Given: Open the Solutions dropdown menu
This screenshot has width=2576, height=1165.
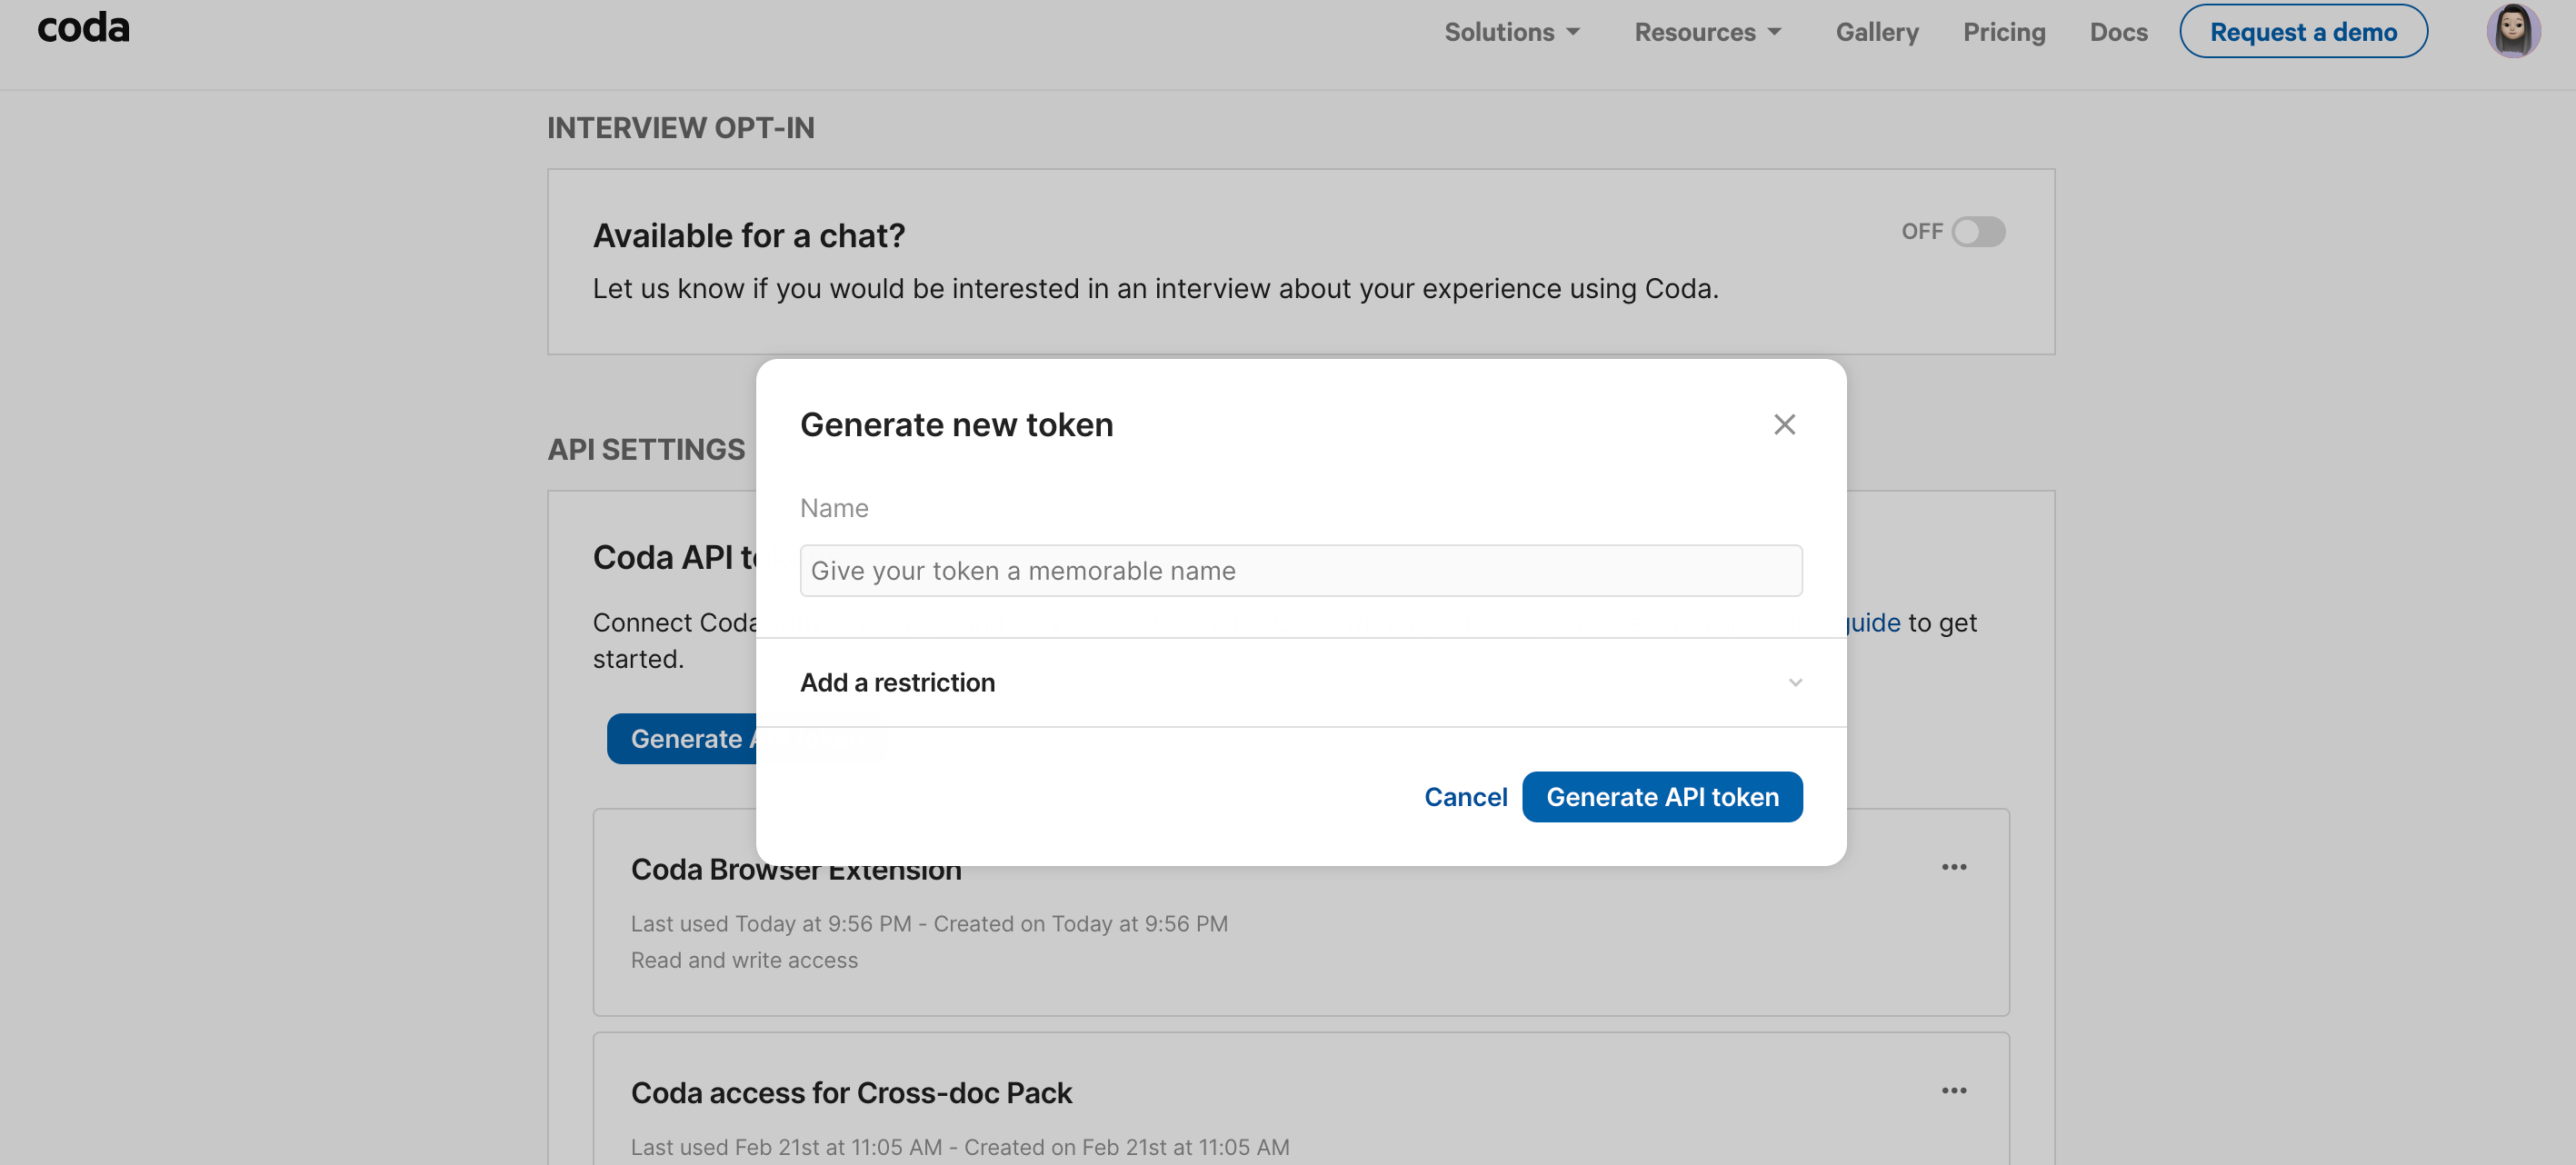Looking at the screenshot, I should [1511, 32].
